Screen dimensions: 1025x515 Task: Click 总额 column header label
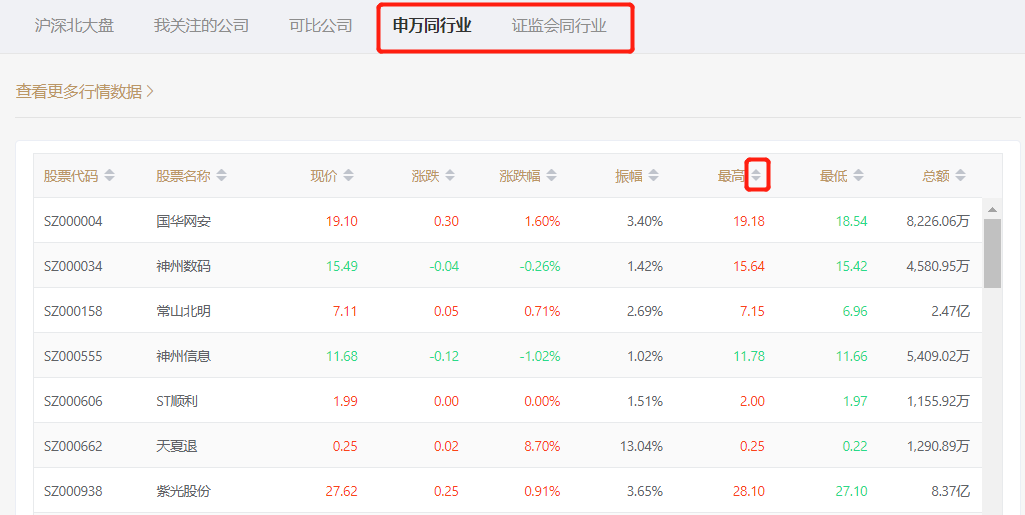(935, 175)
